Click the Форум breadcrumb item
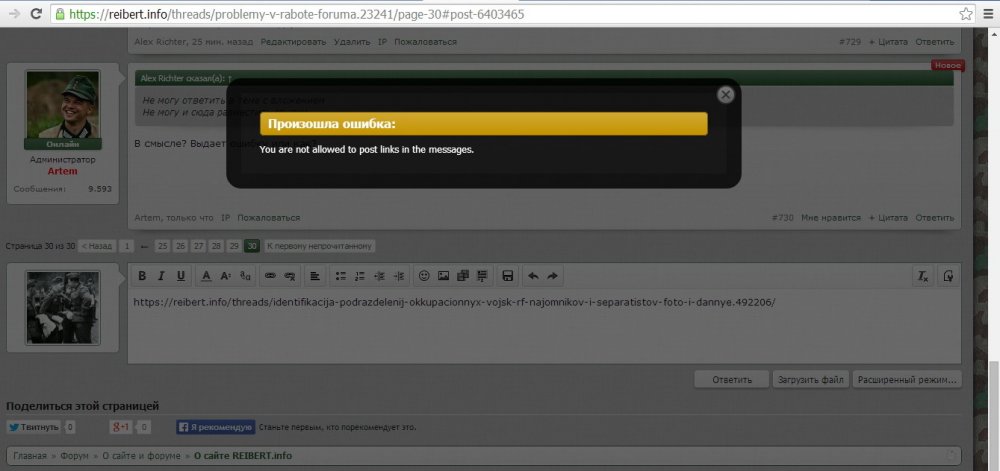1000x471 pixels. (73, 456)
